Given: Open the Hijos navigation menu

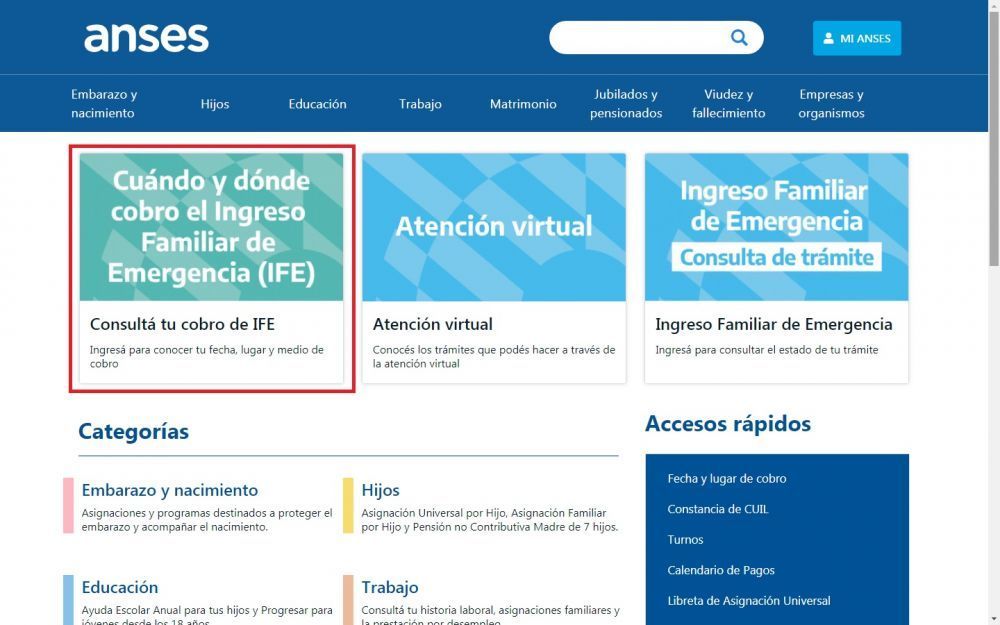Looking at the screenshot, I should coord(215,103).
